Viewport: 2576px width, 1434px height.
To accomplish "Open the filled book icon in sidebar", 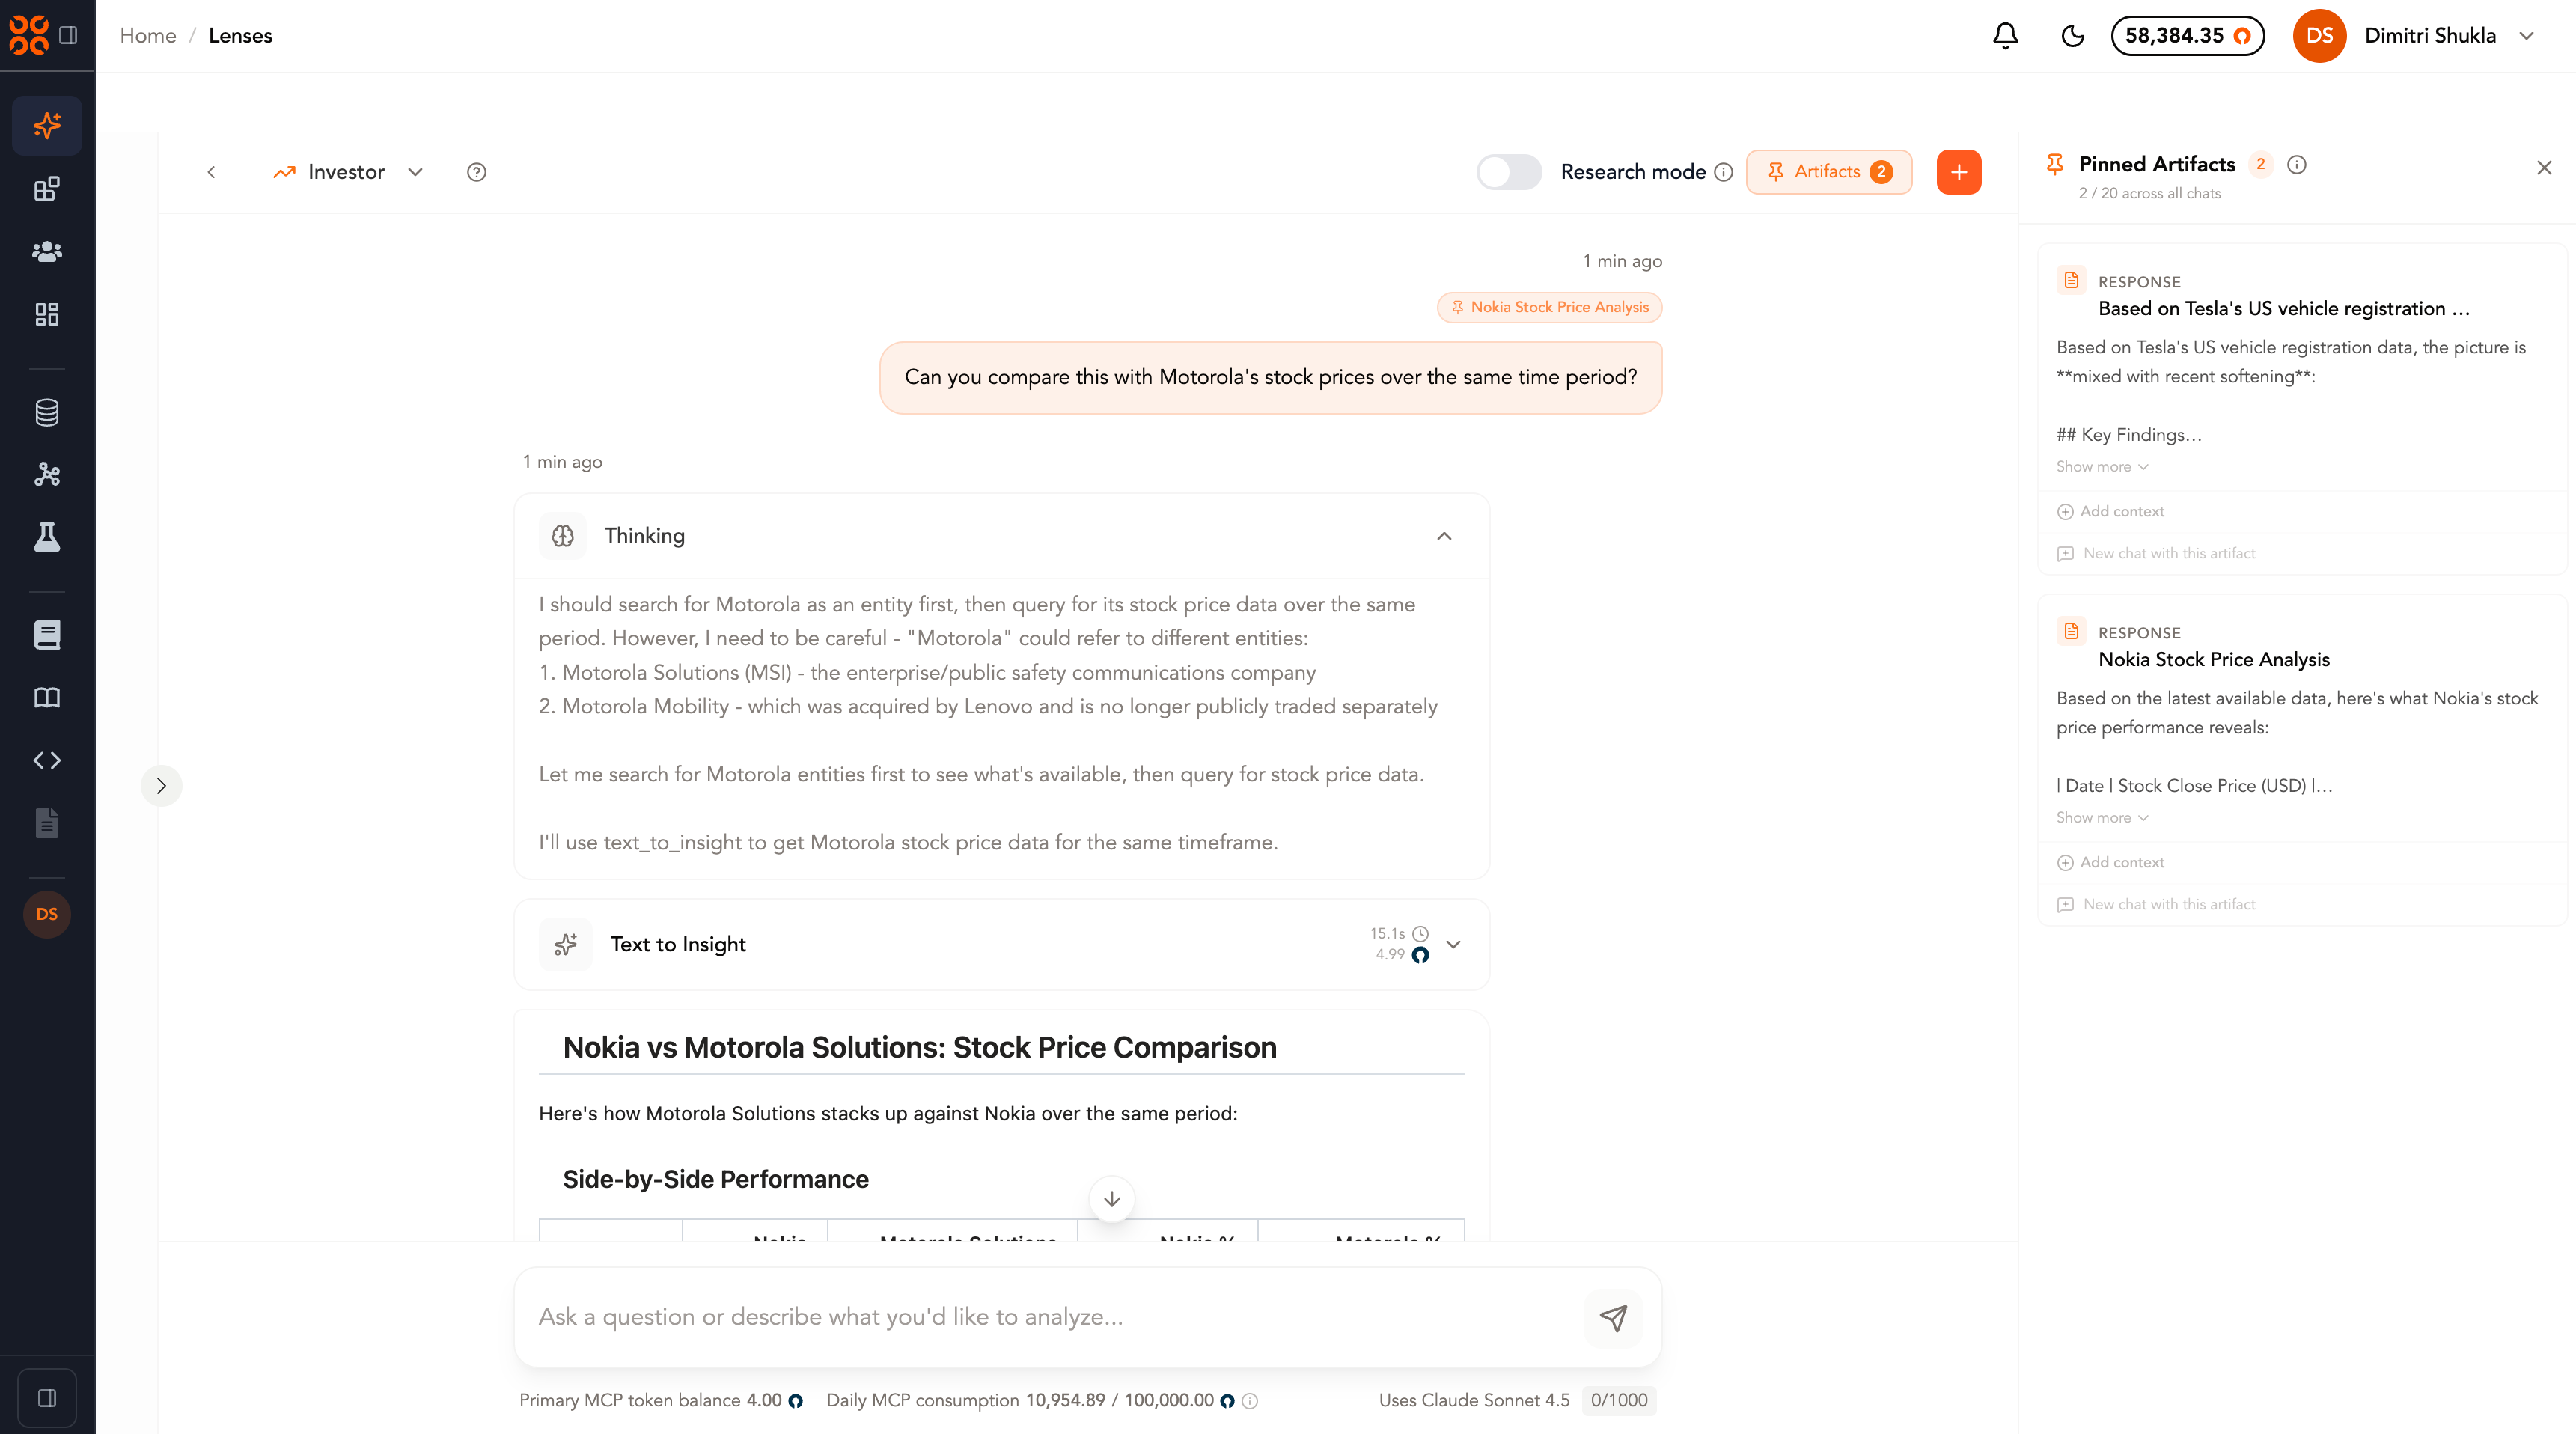I will point(47,635).
